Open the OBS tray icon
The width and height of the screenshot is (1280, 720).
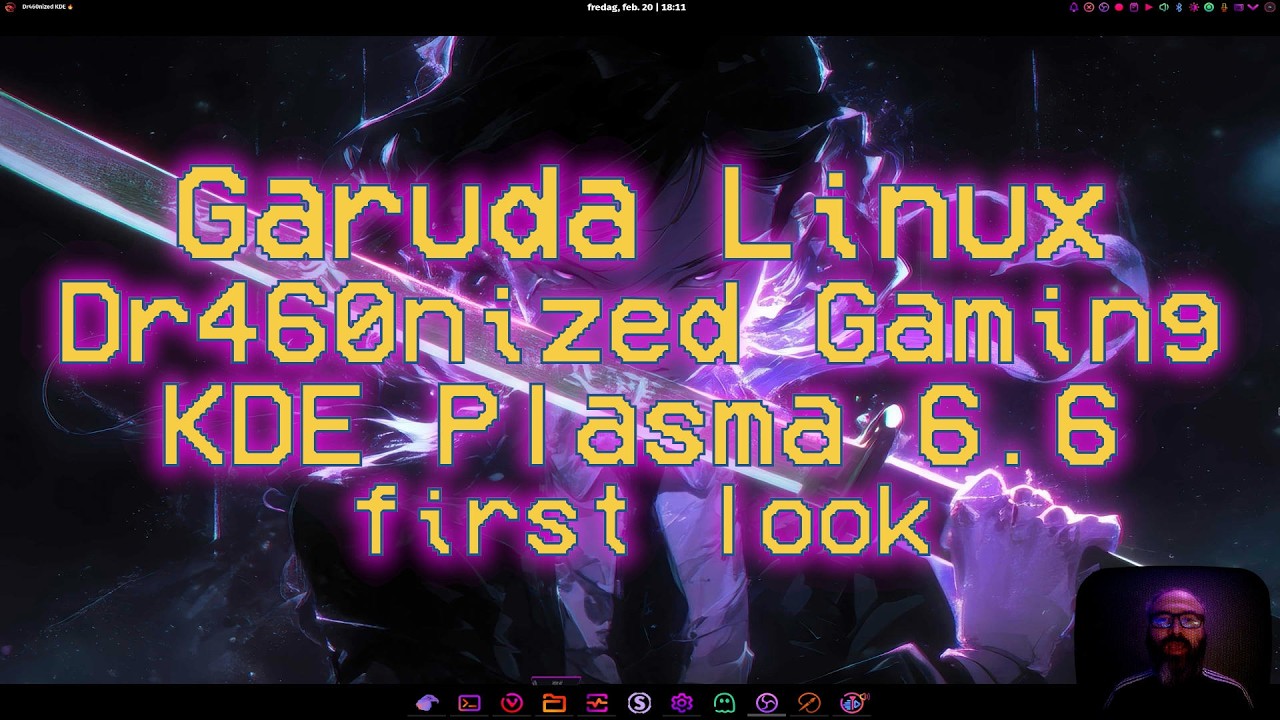[x=1104, y=7]
